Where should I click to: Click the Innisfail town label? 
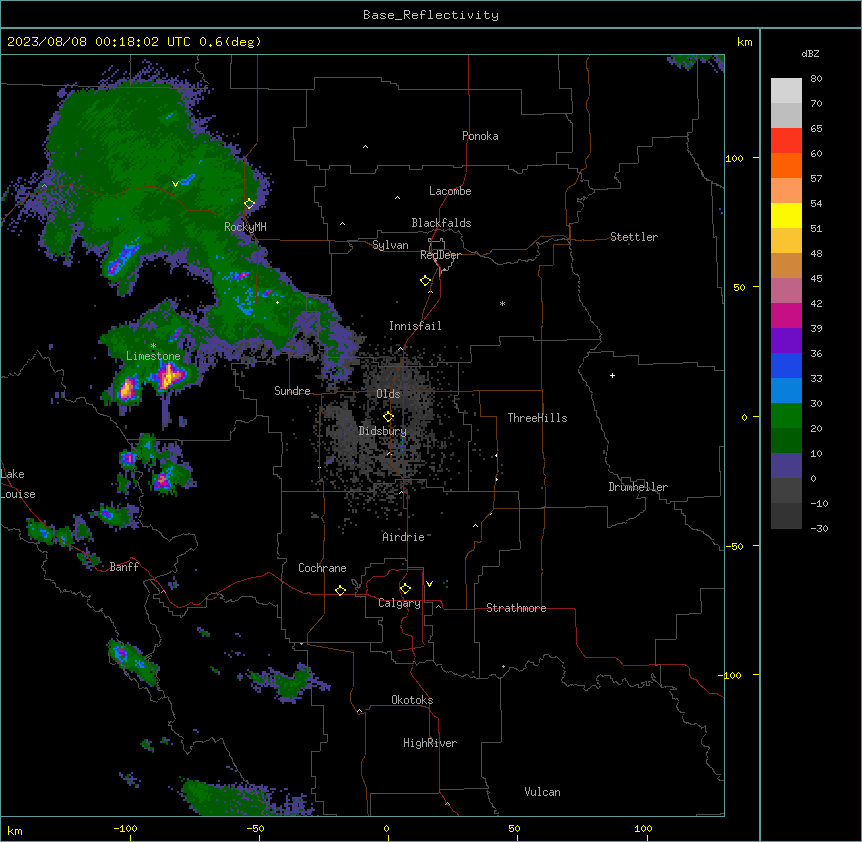tap(415, 326)
